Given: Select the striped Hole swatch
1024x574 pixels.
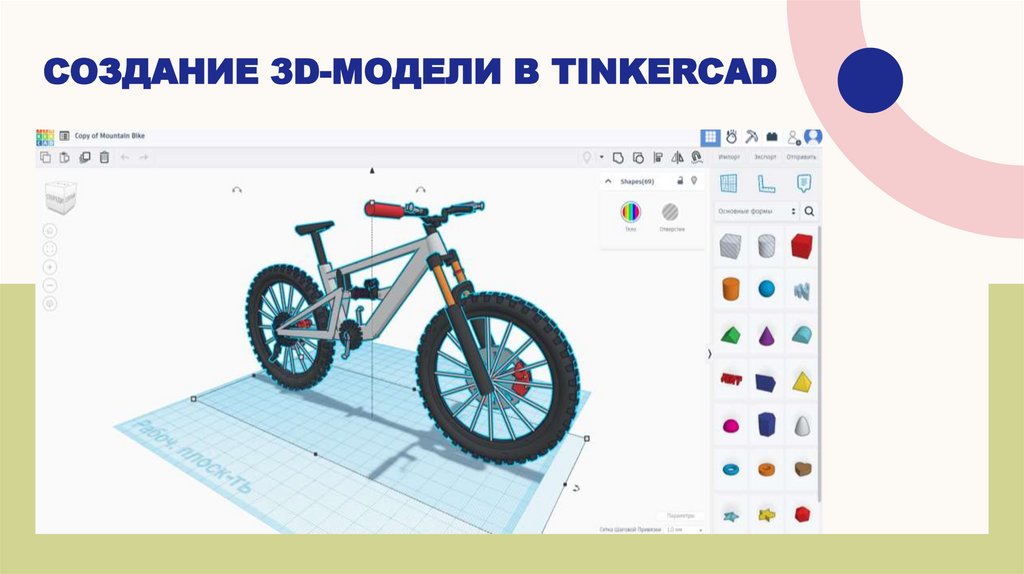Looking at the screenshot, I should [670, 212].
